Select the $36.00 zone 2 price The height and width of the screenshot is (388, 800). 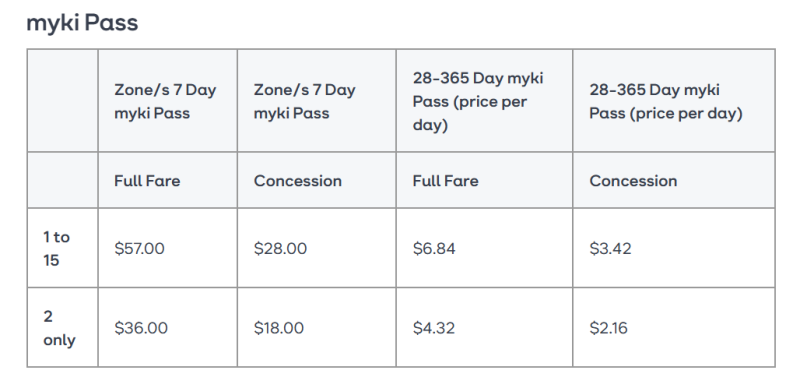click(141, 328)
